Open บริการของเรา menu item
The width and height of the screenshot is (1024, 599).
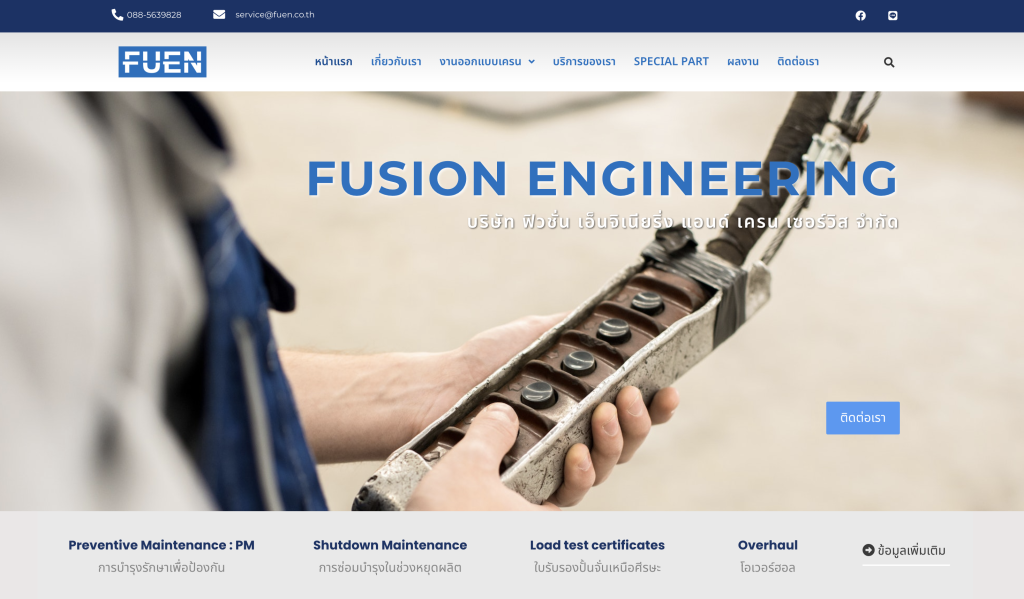584,61
